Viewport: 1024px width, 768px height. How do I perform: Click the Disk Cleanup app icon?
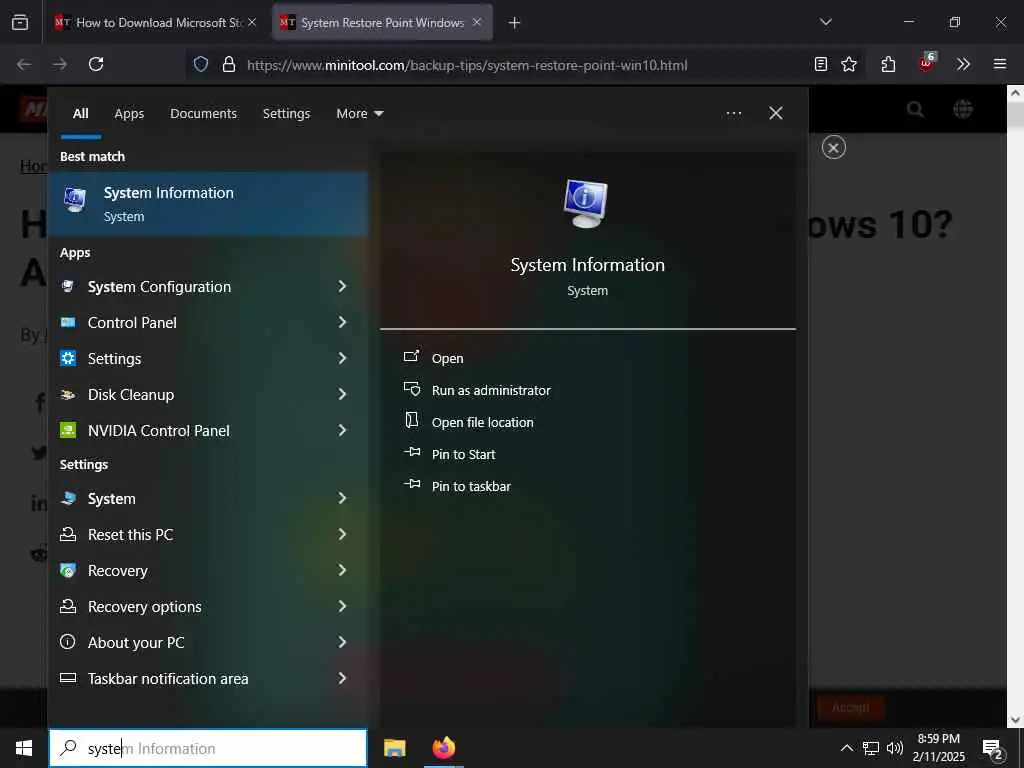[67, 394]
